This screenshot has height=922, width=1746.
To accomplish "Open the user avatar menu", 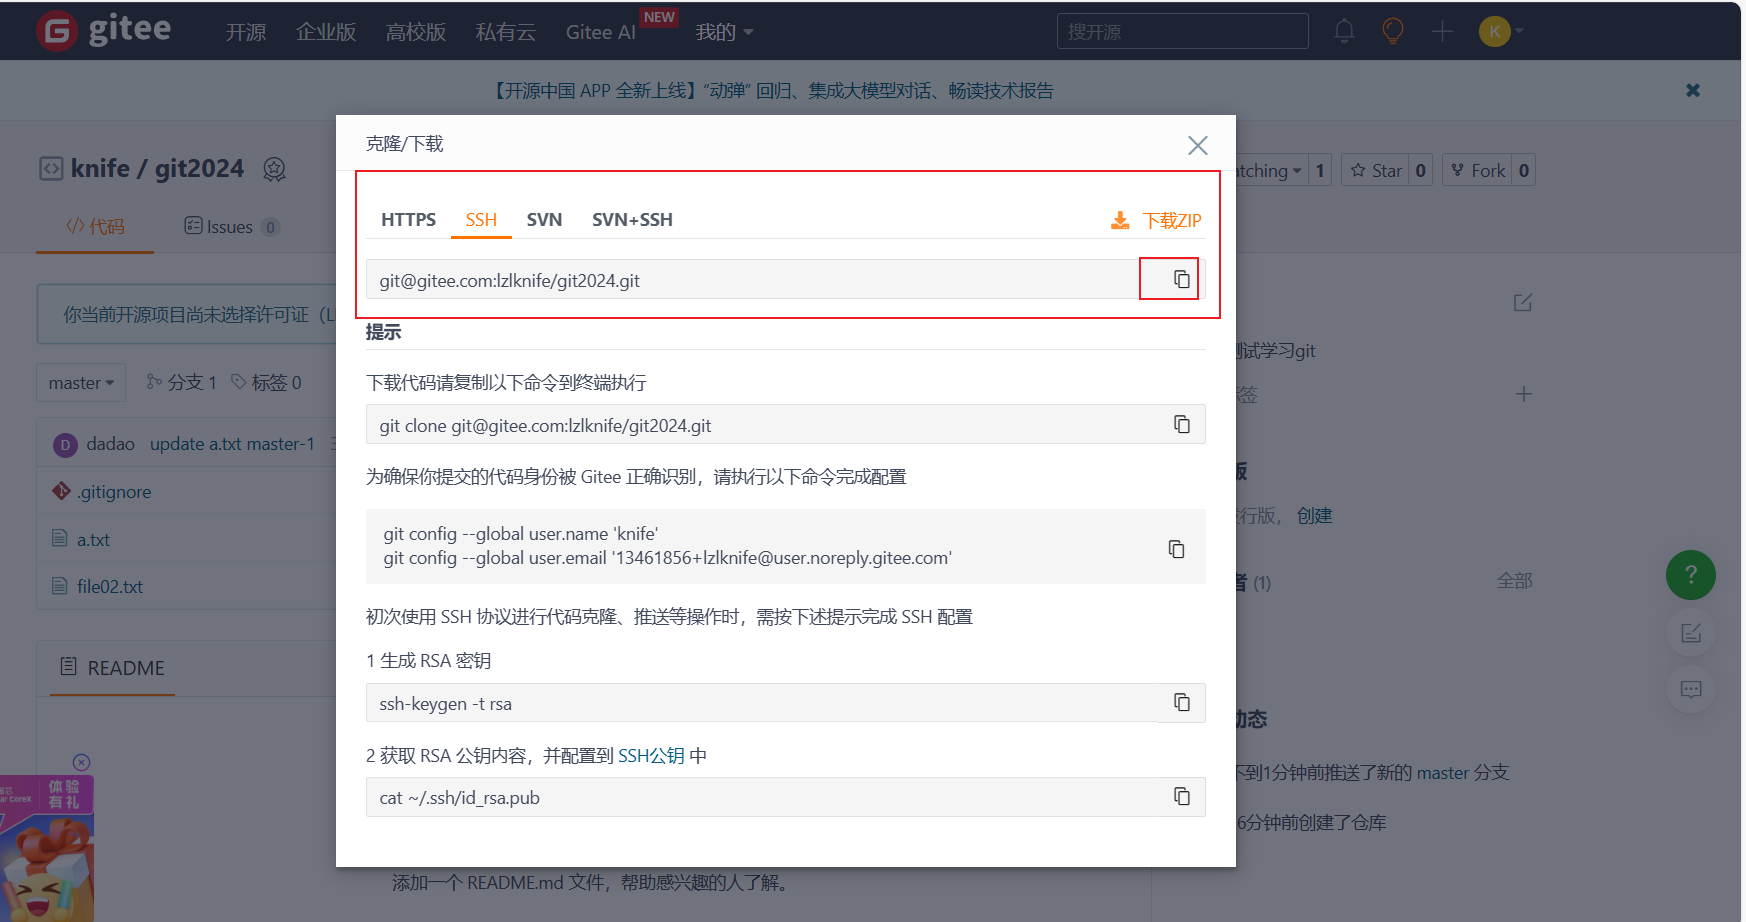I will point(1500,31).
